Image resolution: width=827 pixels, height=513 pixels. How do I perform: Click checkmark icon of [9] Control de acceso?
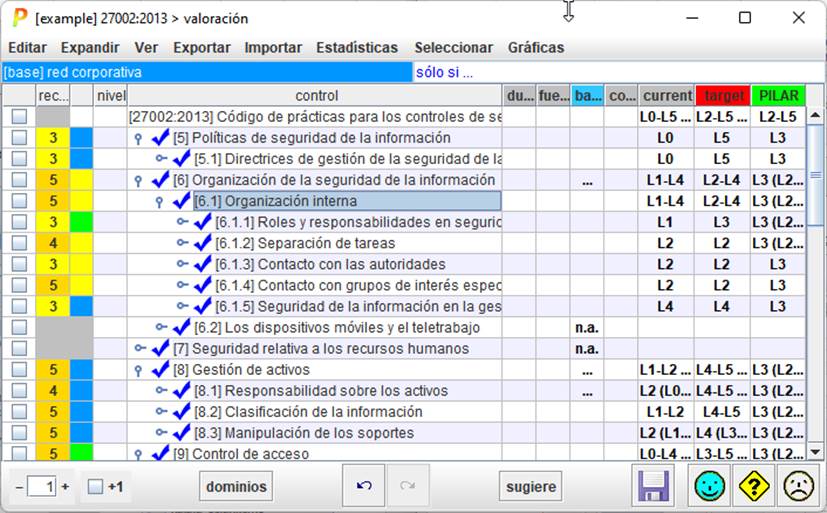(160, 453)
